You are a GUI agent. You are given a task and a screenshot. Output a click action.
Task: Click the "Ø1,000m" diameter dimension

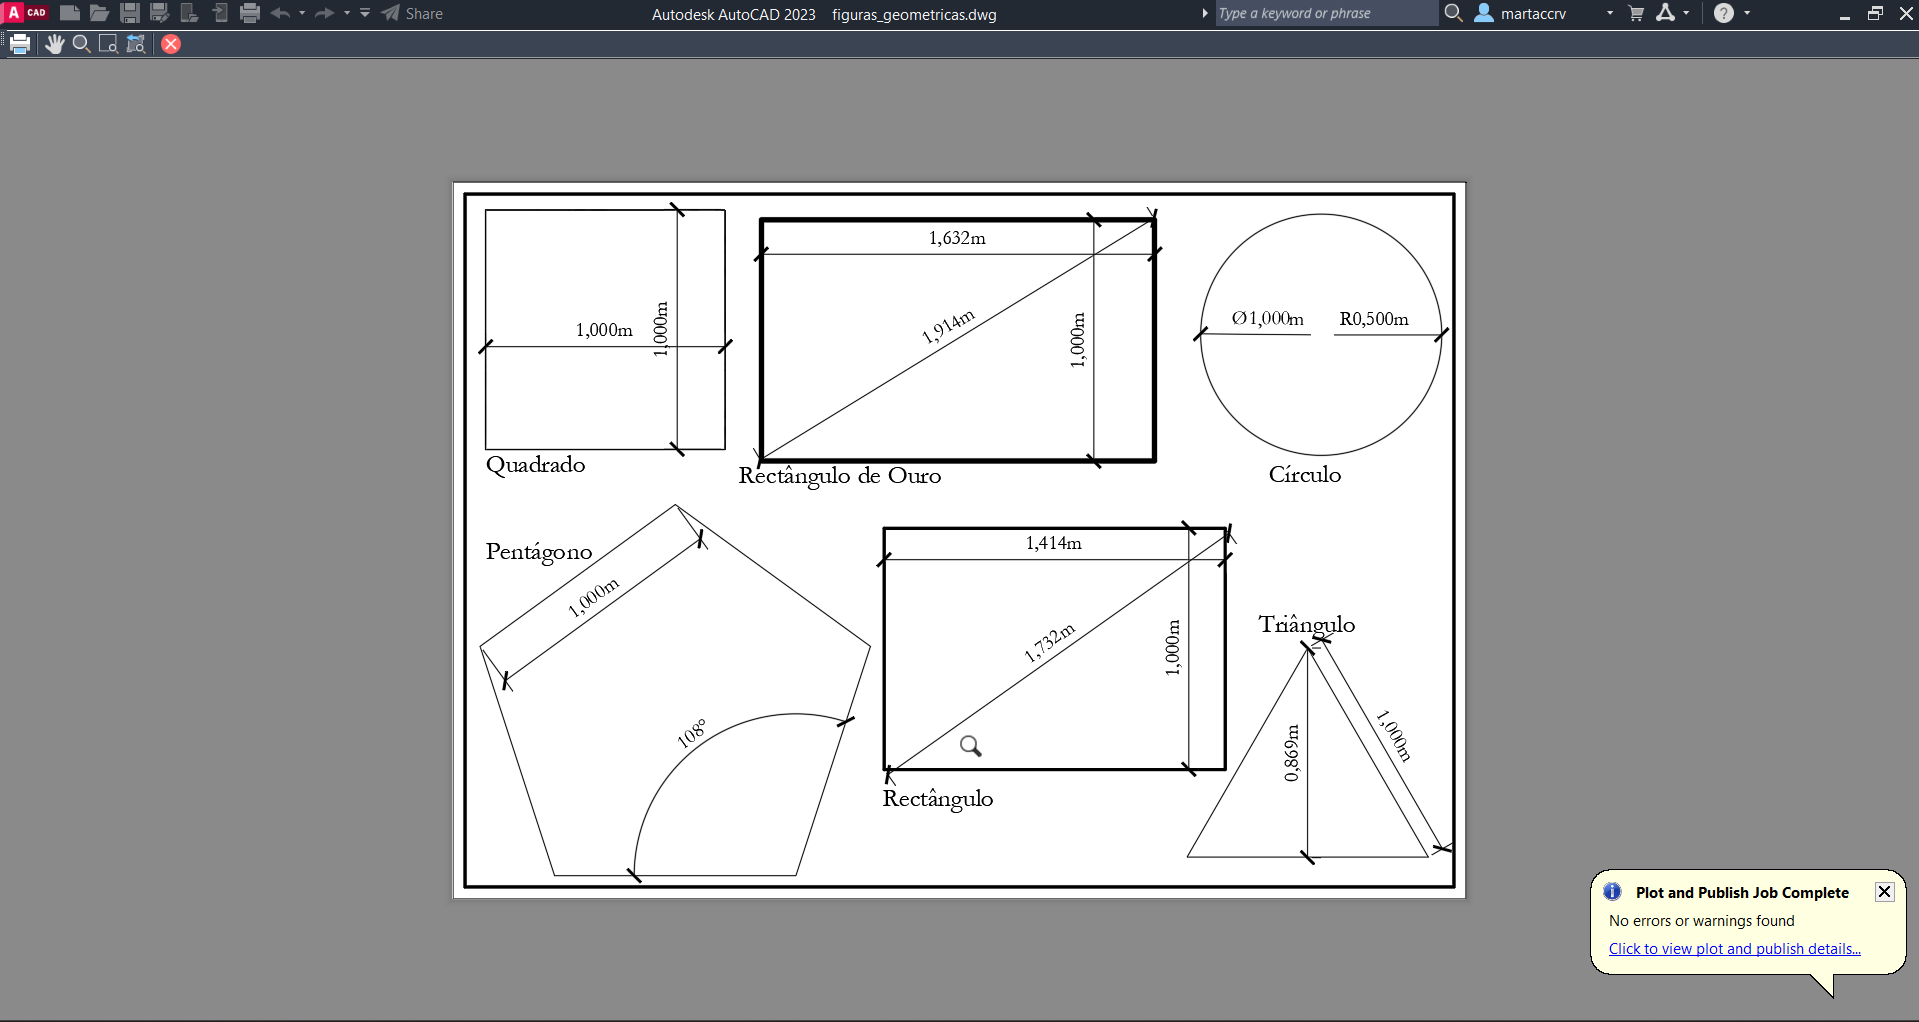[1268, 319]
